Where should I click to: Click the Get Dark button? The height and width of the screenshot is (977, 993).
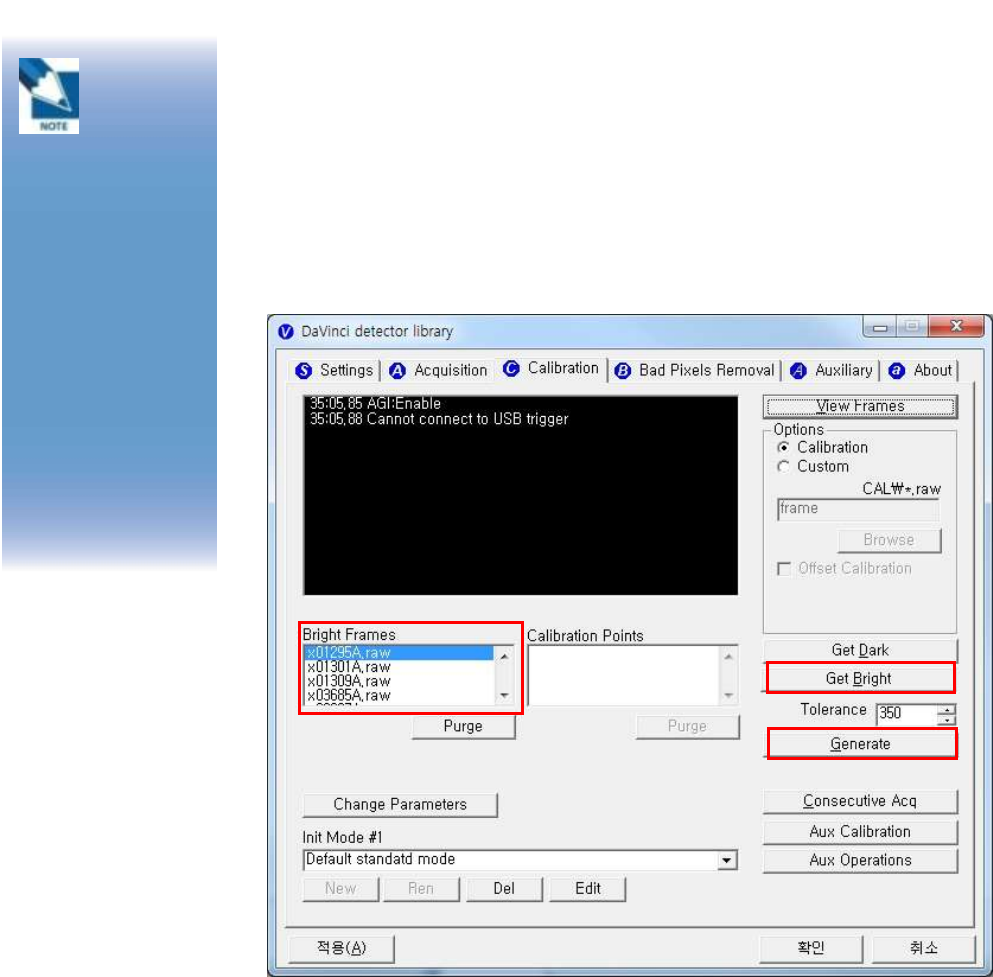(860, 650)
